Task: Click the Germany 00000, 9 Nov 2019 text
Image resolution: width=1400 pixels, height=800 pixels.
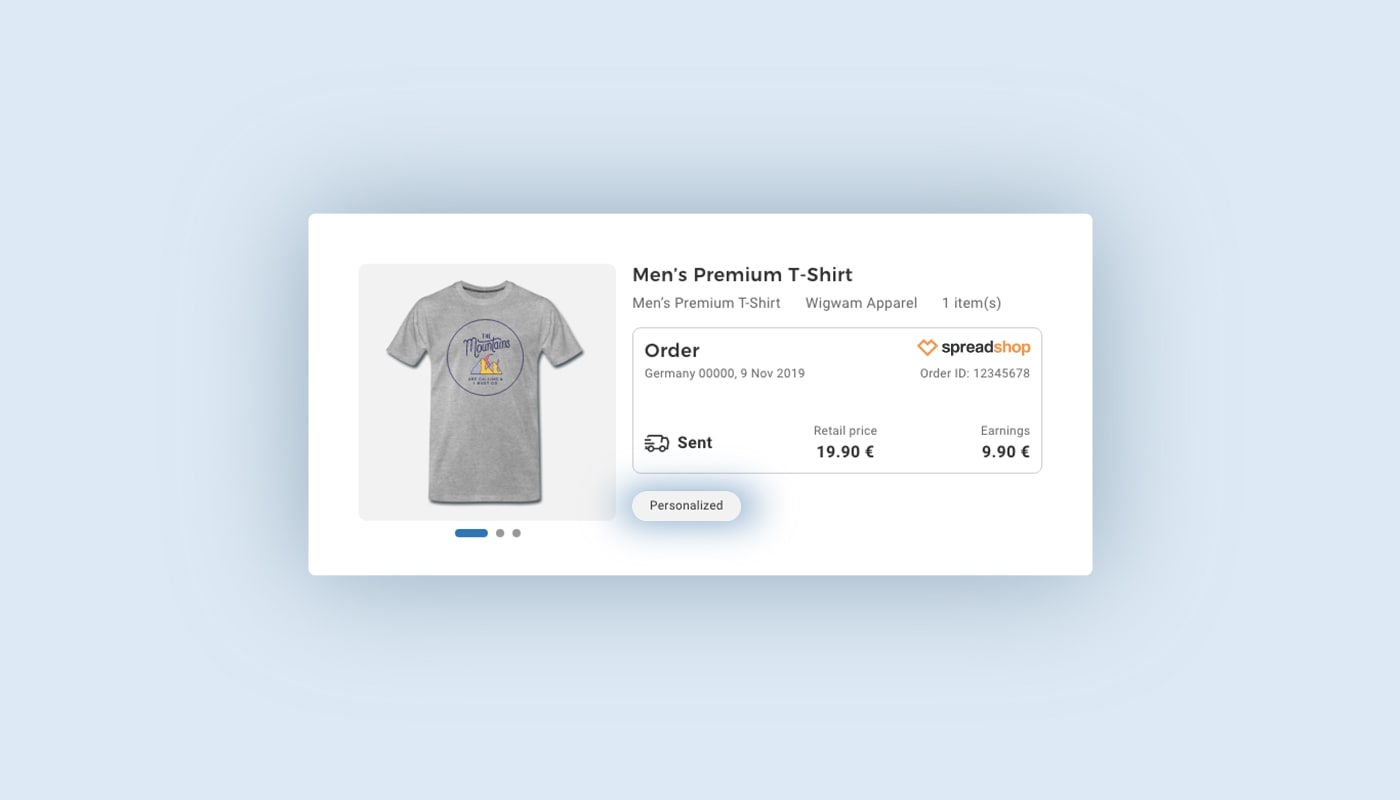Action: pyautogui.click(x=724, y=374)
